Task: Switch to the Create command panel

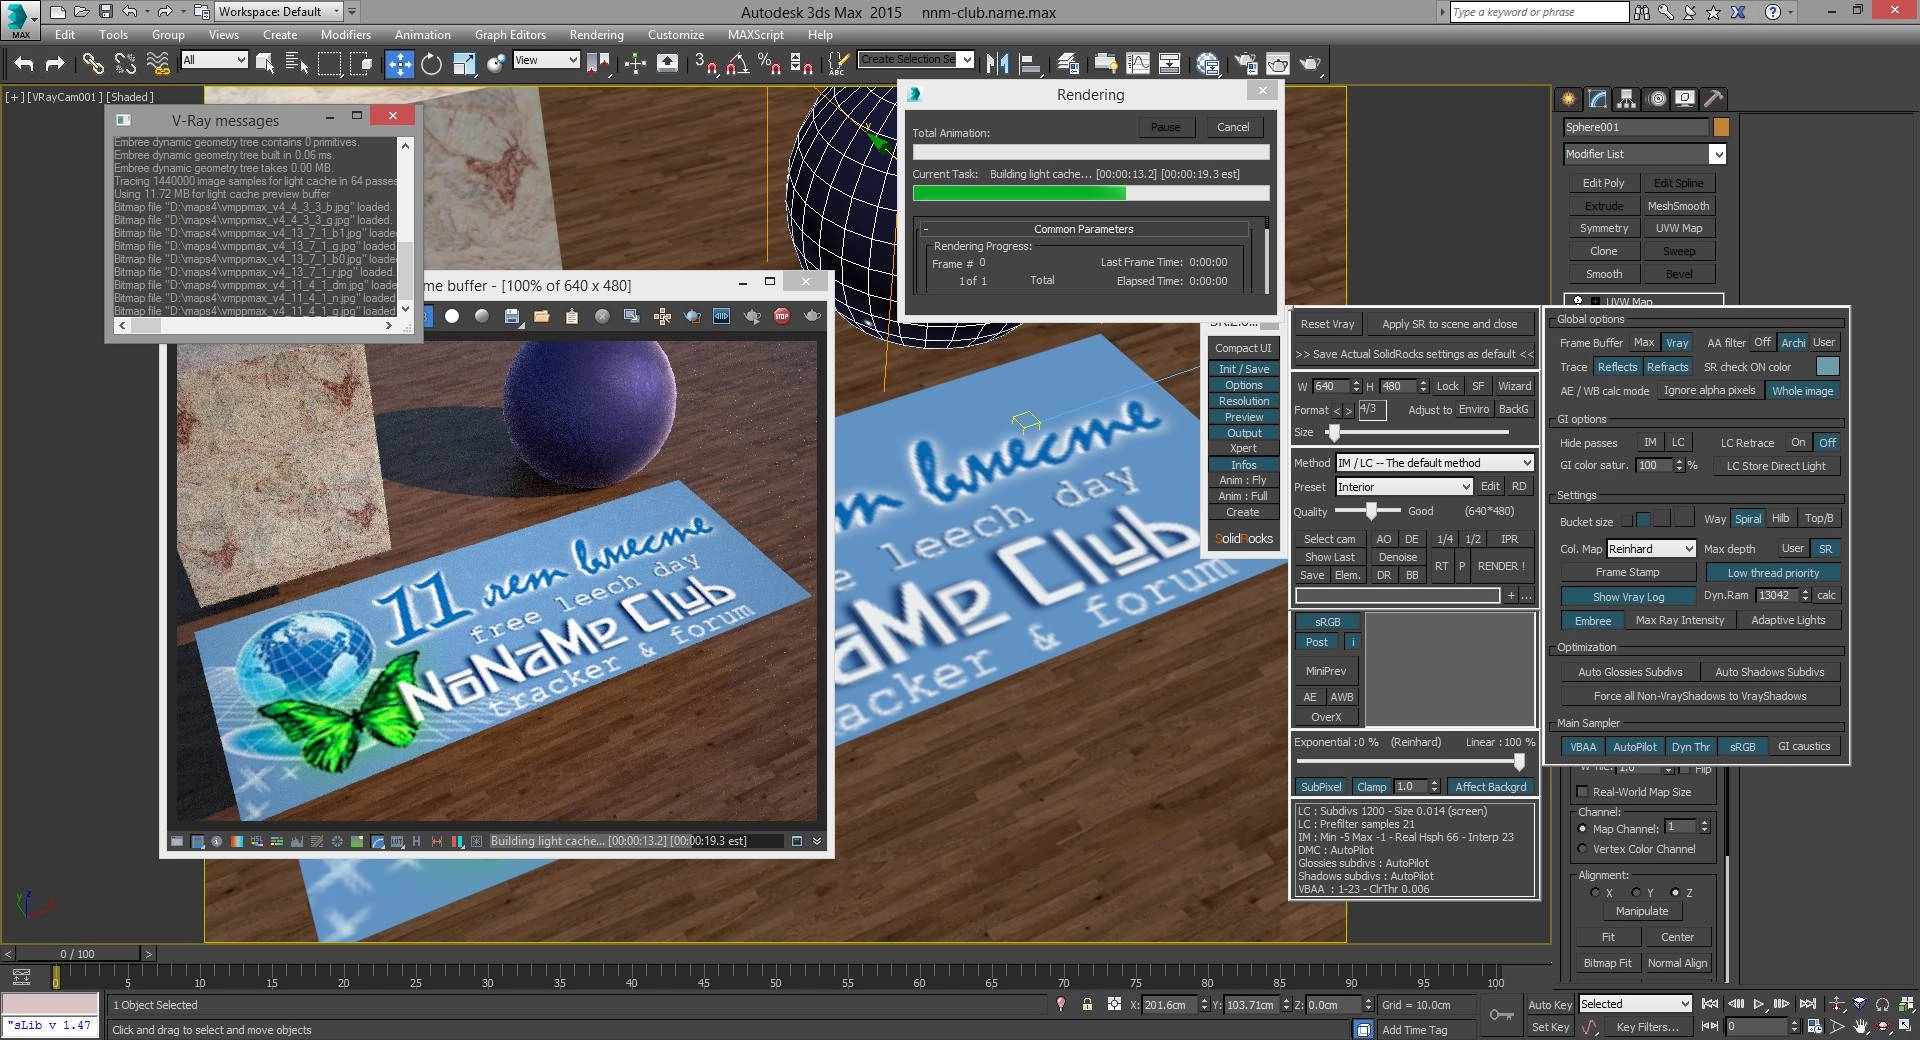Action: (1568, 98)
